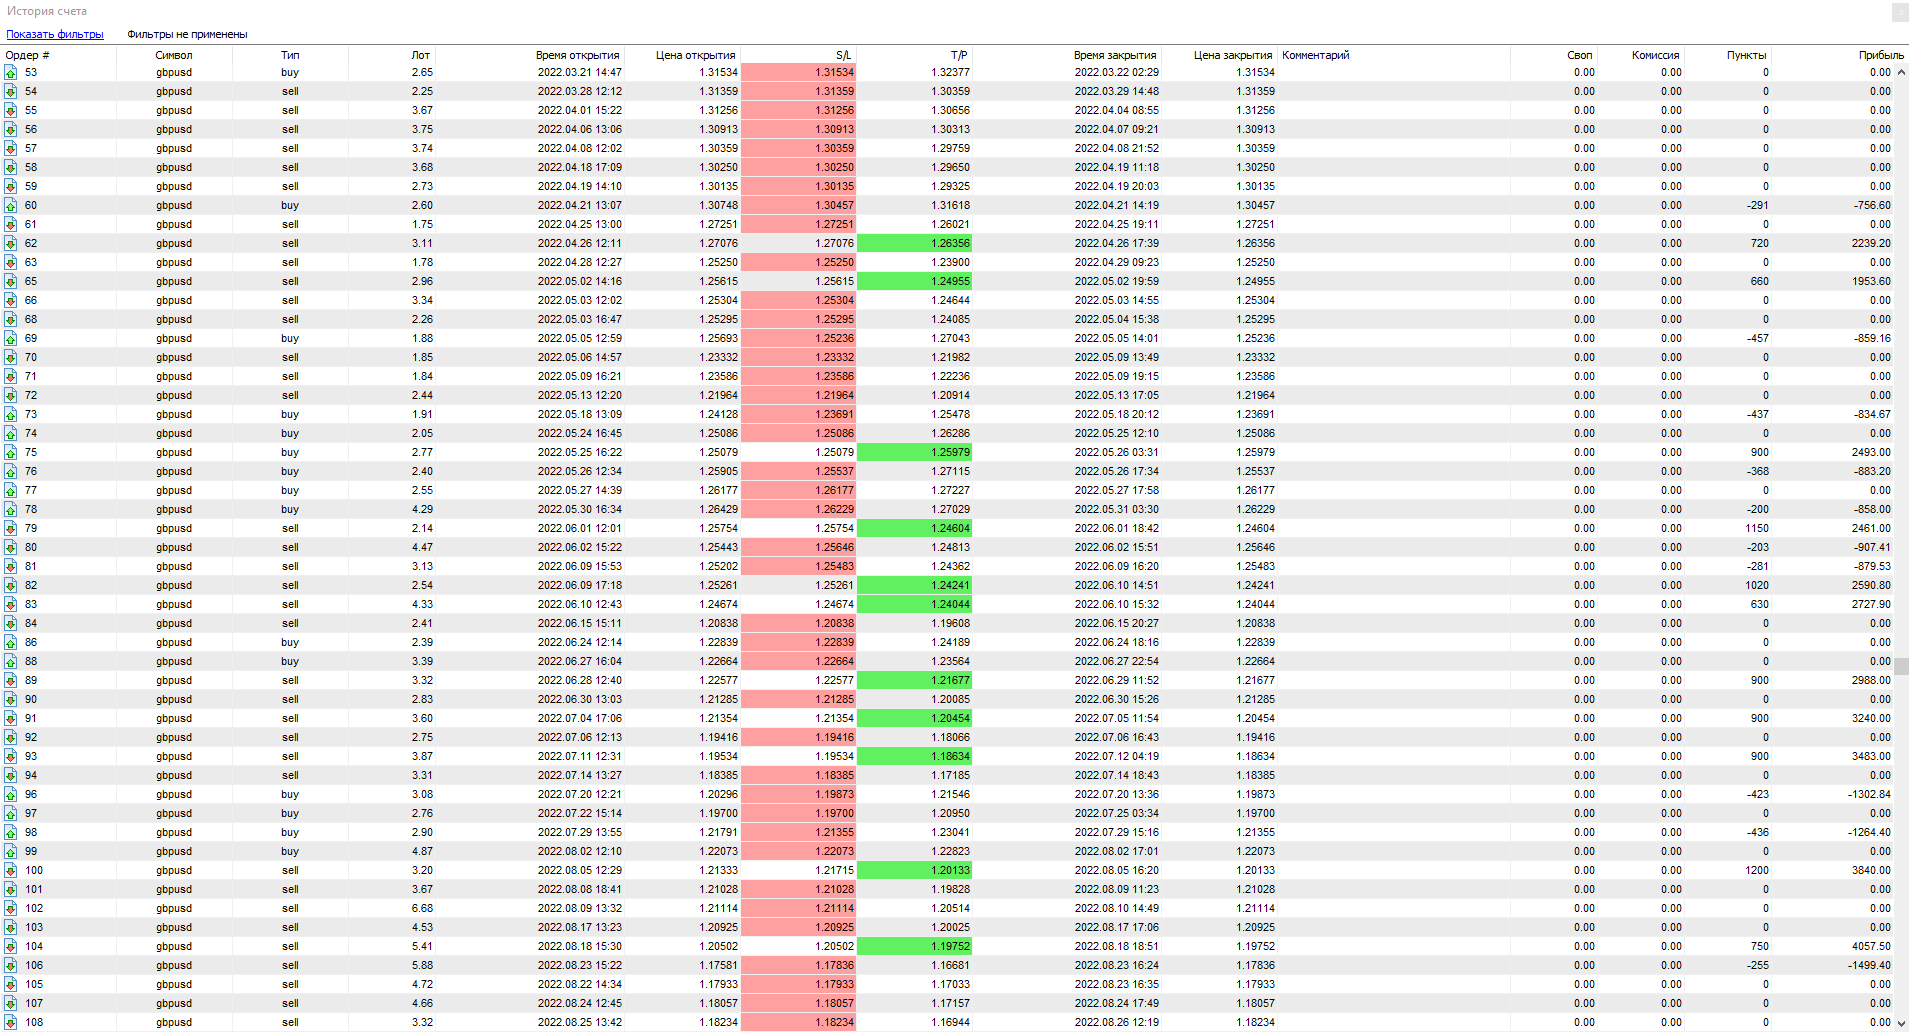Screen dimensions: 1909x1033
Task: Click the sell icon for order 54
Action: pos(11,91)
